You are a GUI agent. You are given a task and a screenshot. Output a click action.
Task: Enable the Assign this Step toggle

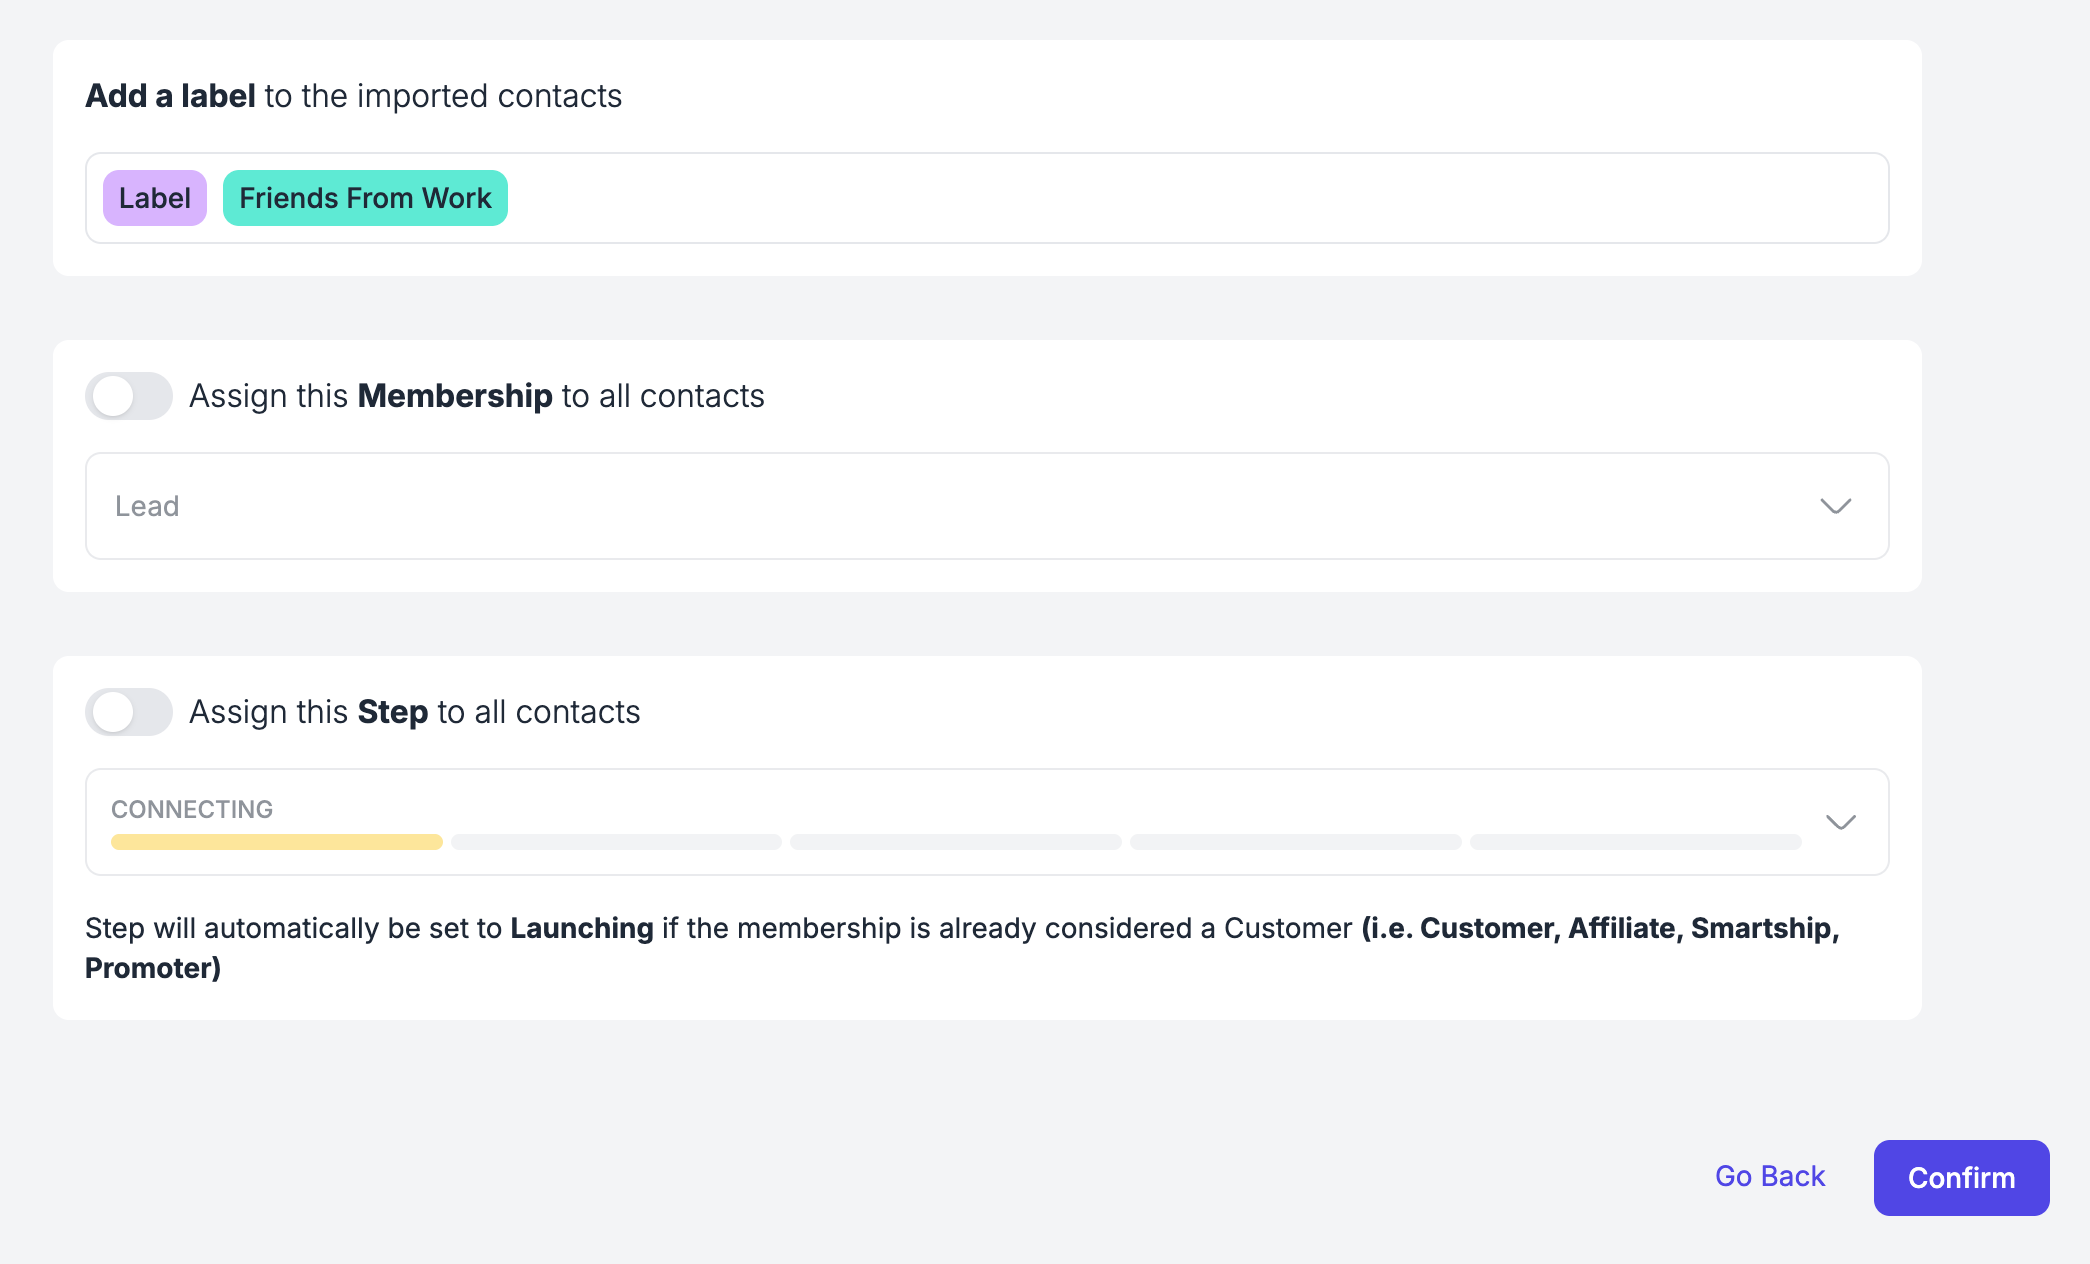pos(128,712)
